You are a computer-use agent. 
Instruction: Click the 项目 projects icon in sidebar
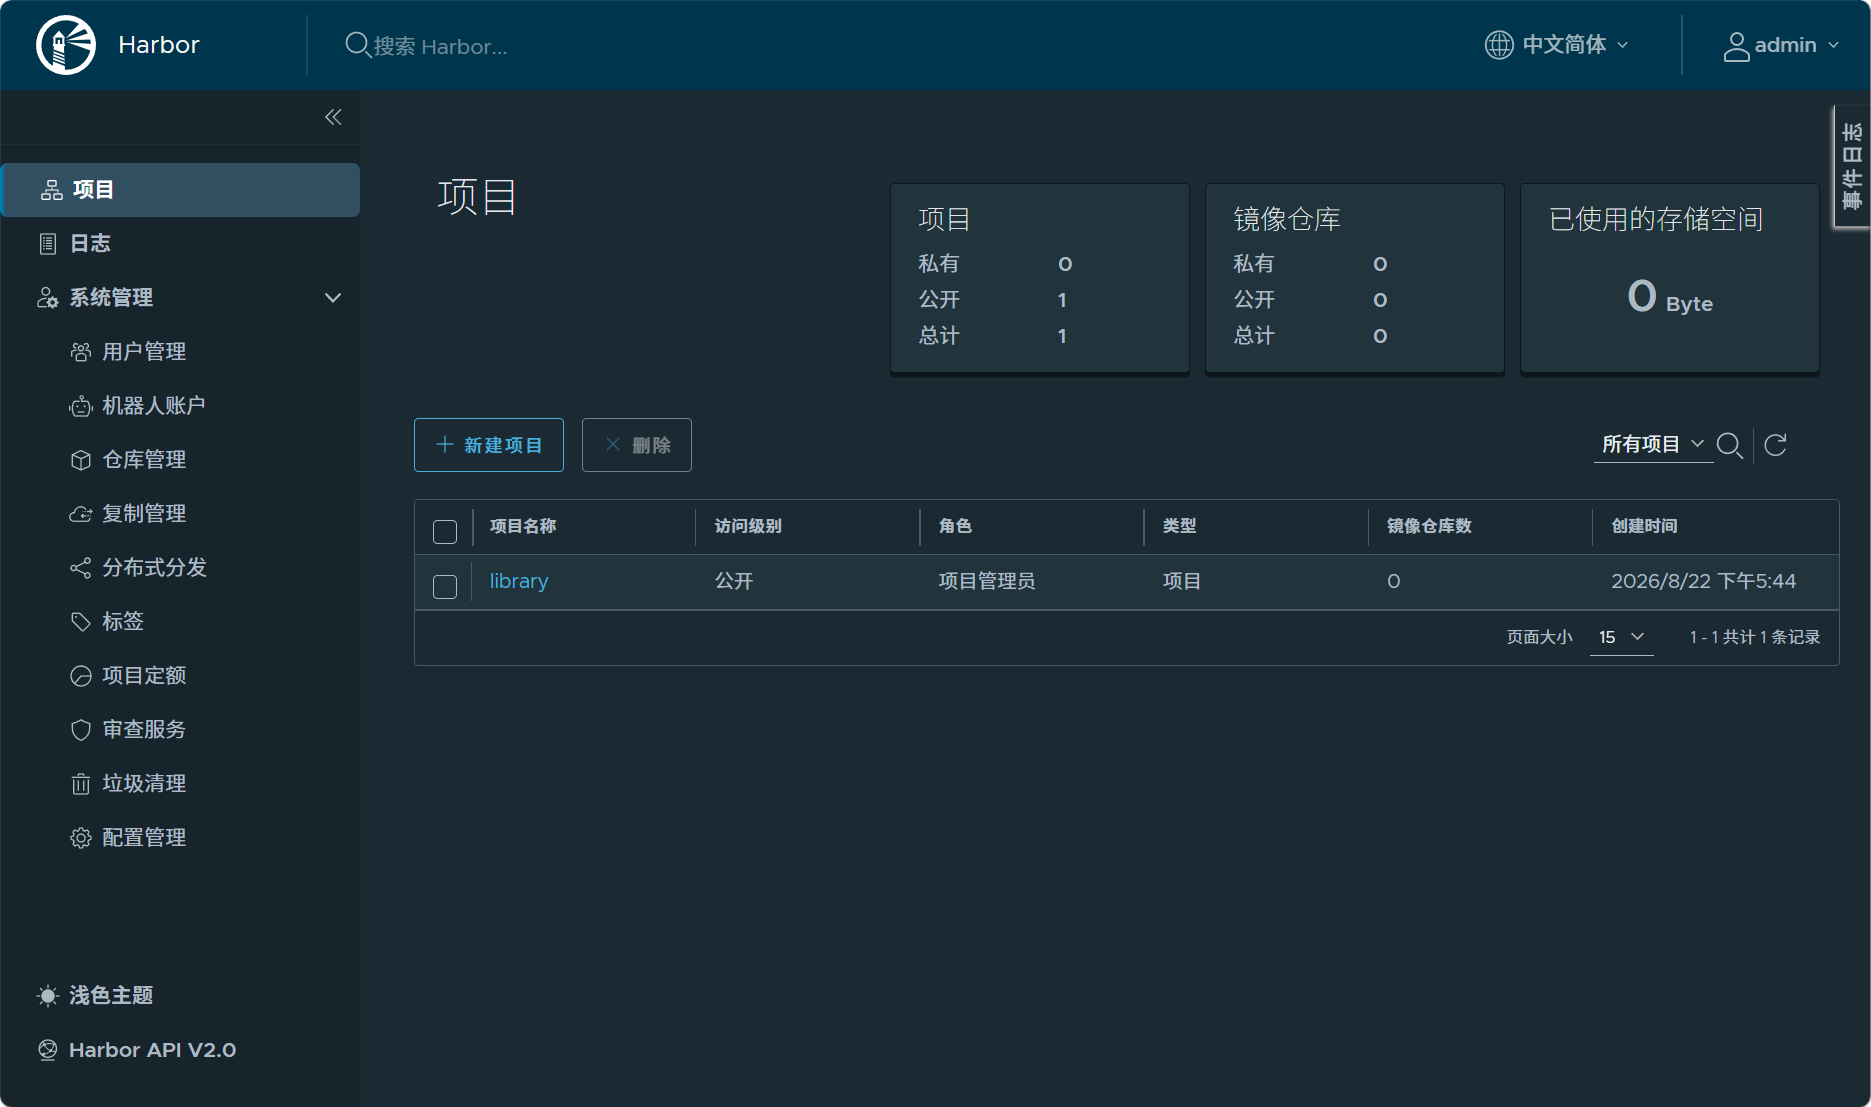pos(52,190)
